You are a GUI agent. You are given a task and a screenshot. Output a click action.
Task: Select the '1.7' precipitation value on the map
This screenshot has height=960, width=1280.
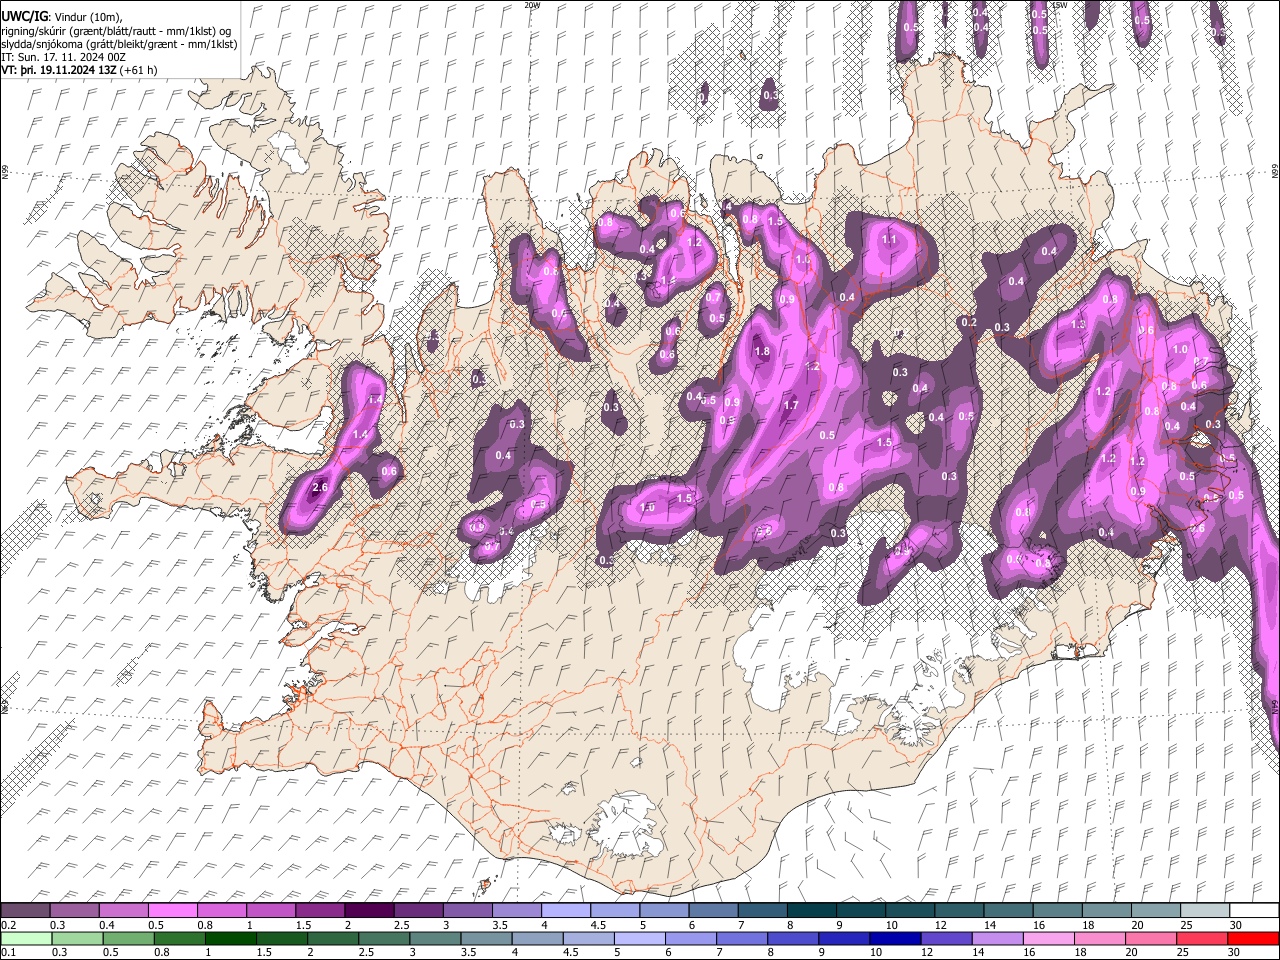(791, 405)
